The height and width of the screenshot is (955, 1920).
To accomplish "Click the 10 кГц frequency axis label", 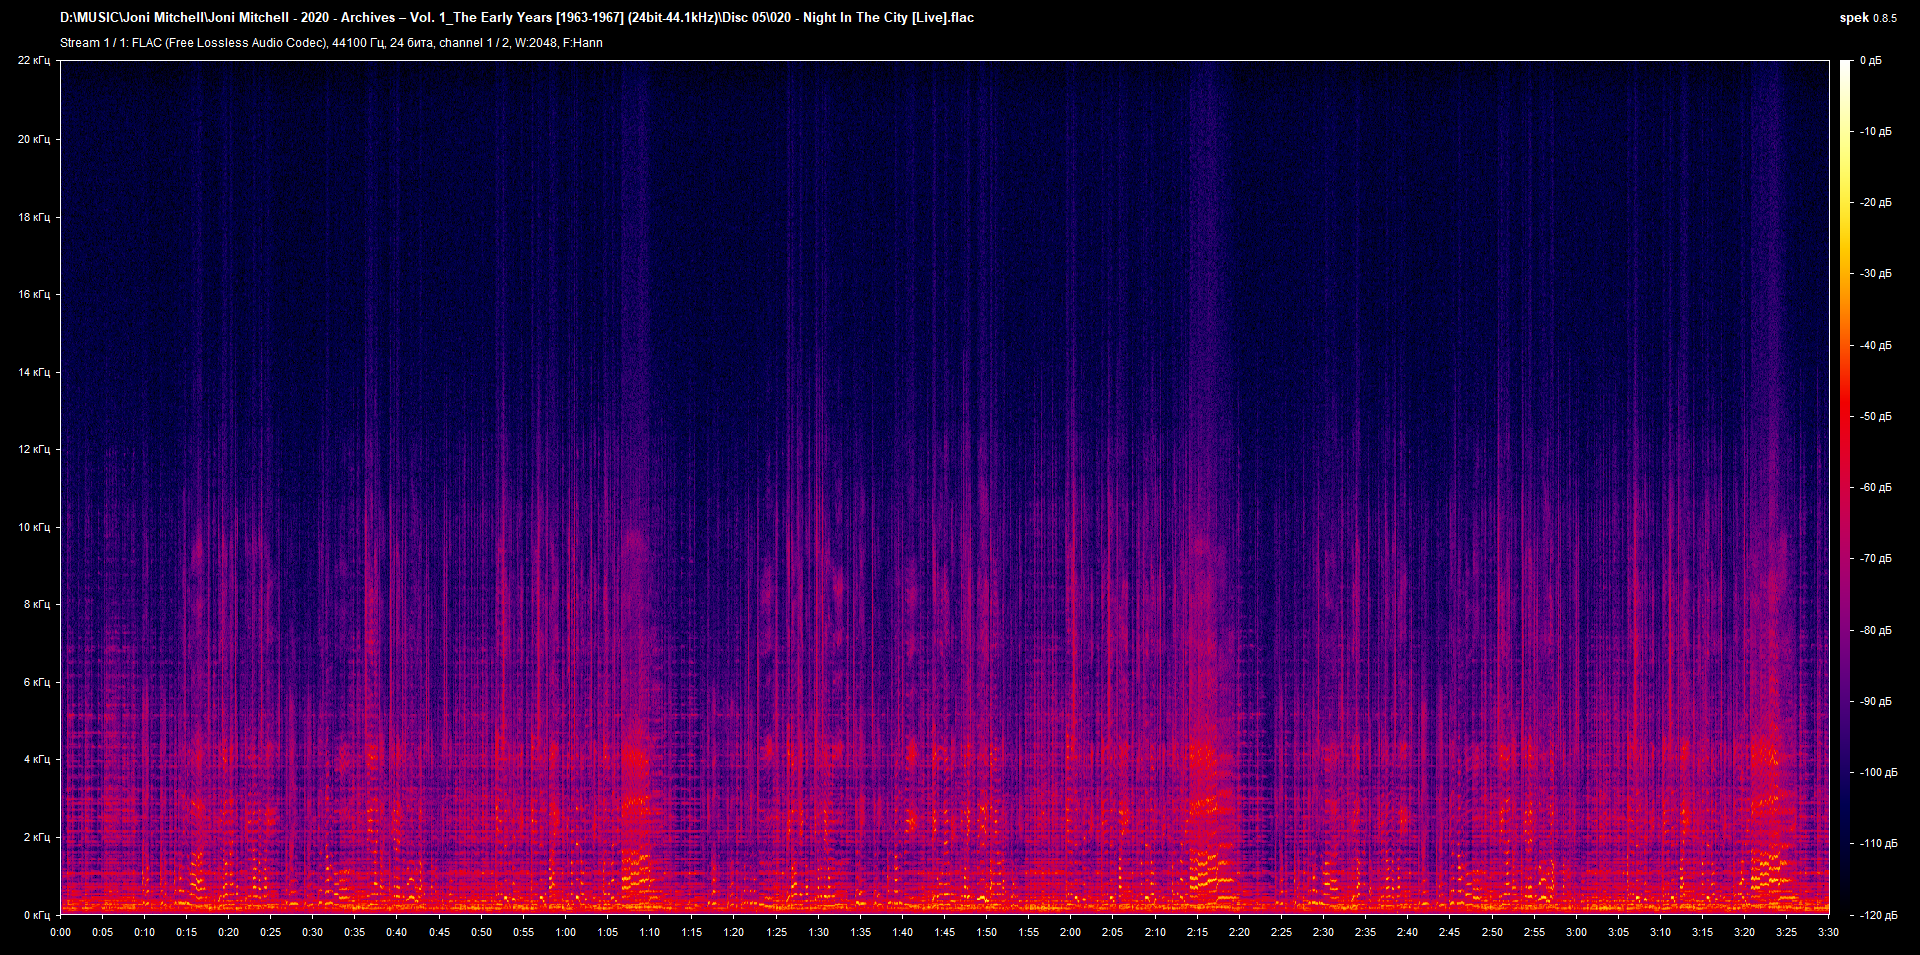I will pyautogui.click(x=33, y=526).
